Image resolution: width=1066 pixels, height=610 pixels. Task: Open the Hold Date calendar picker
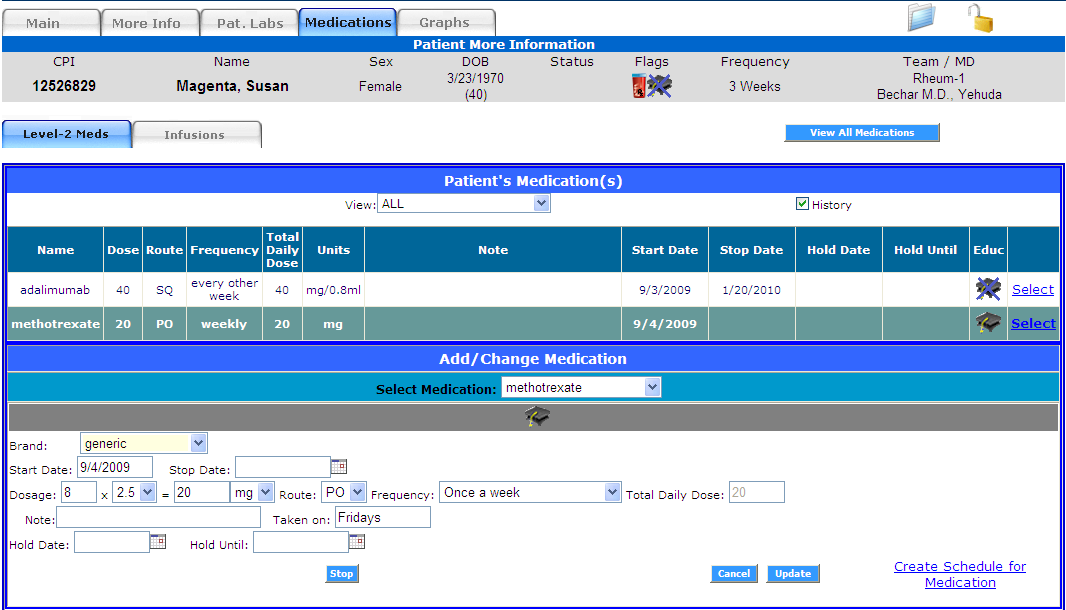(158, 541)
